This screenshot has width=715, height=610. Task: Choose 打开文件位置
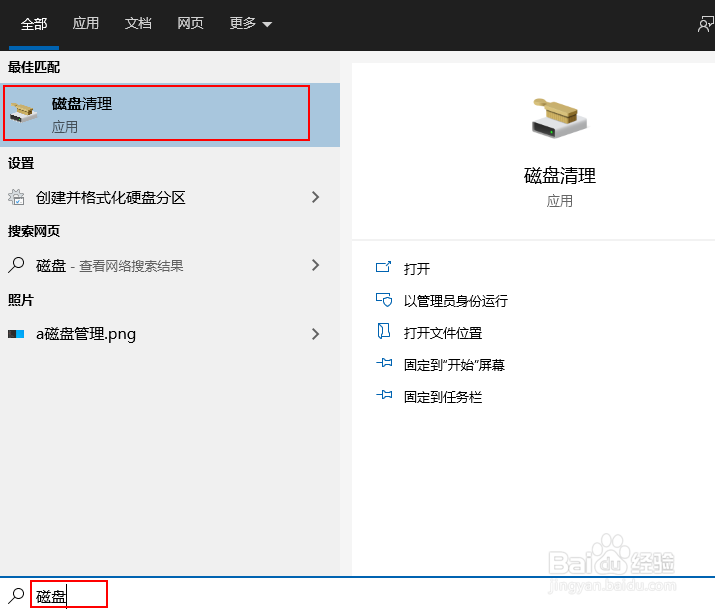pos(443,333)
